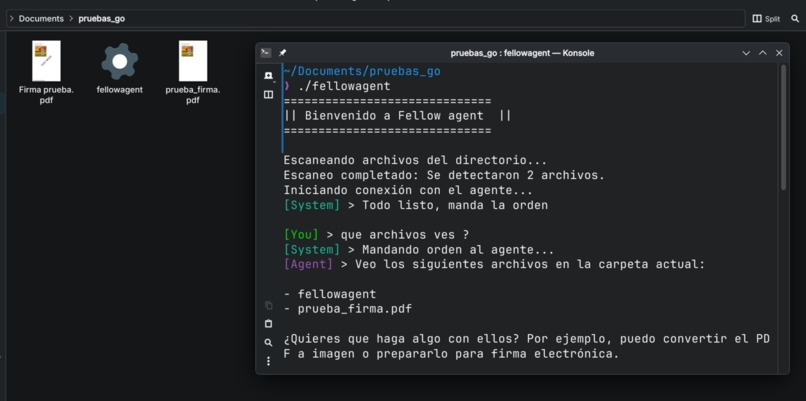Click the Split button in Dolphin
Image resolution: width=806 pixels, height=401 pixels.
pyautogui.click(x=766, y=19)
